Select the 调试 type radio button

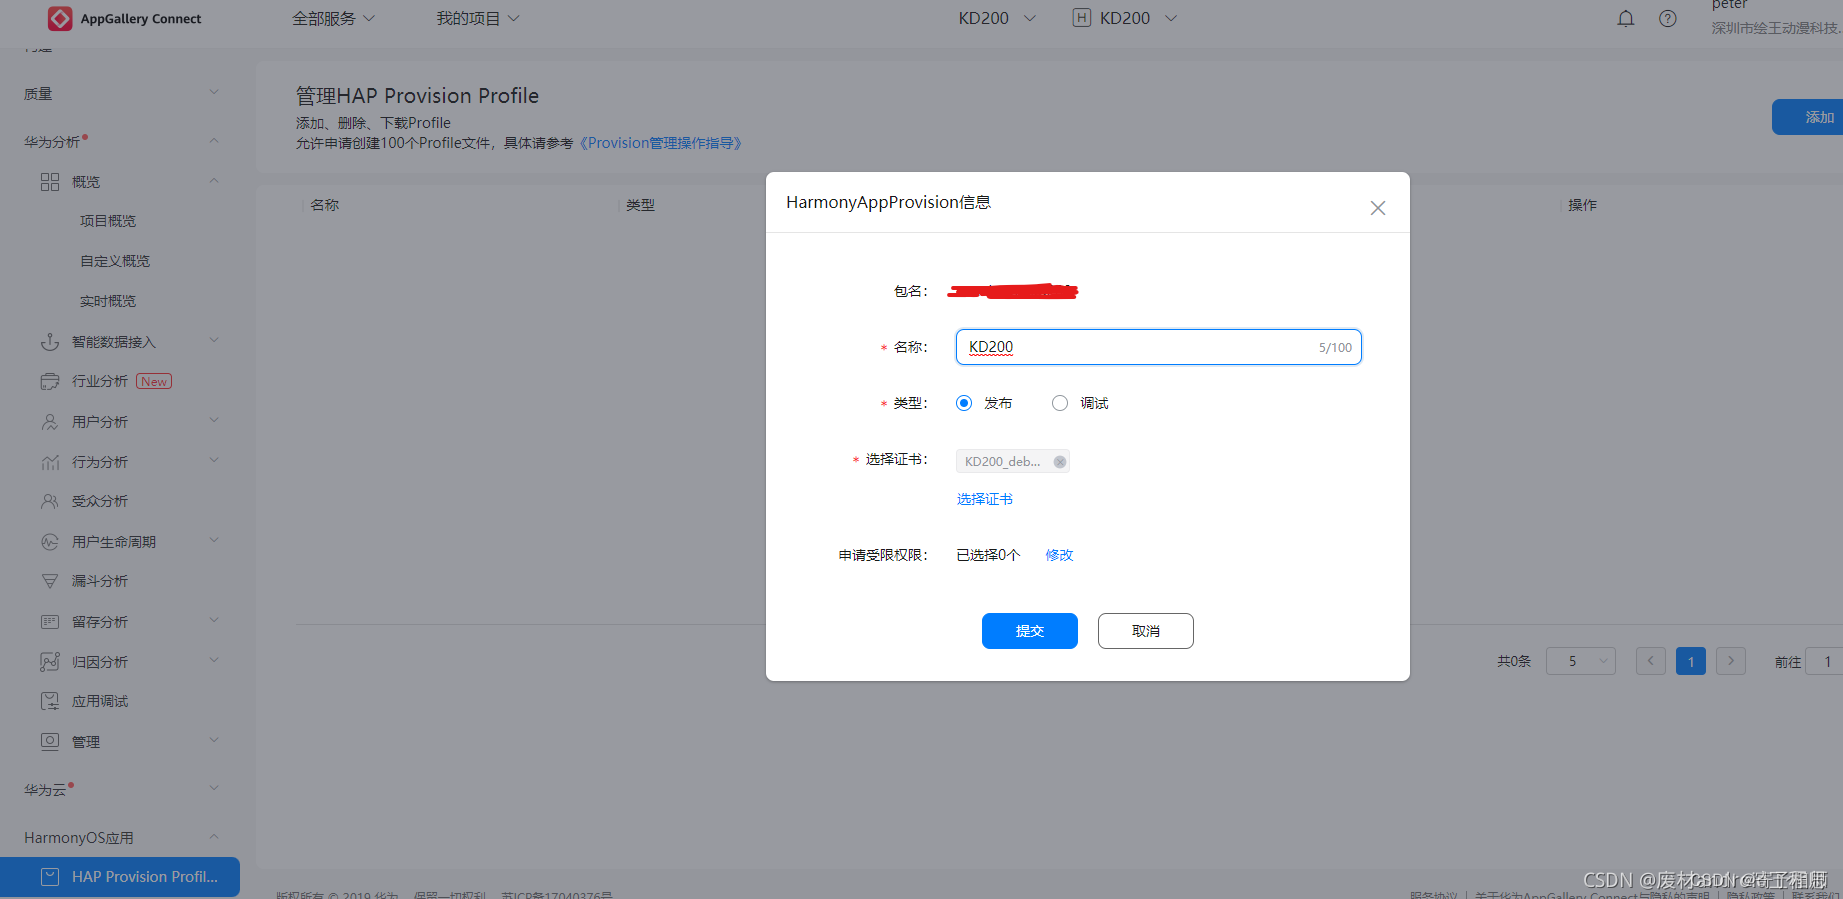1060,403
